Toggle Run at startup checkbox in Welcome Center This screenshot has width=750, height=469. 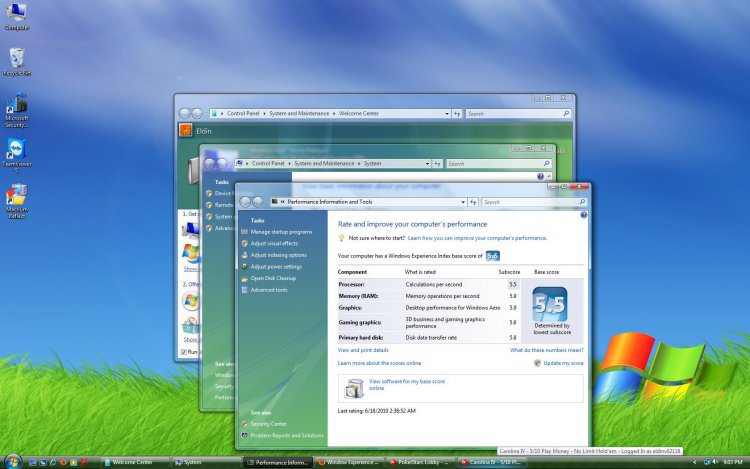[184, 352]
